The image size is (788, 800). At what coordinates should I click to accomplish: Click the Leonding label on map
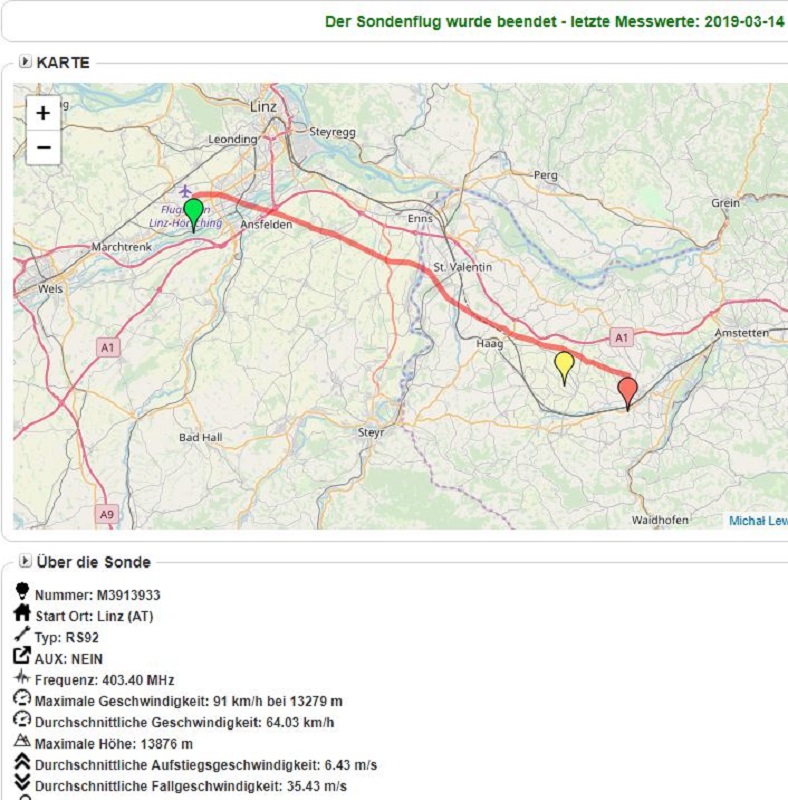click(x=233, y=139)
